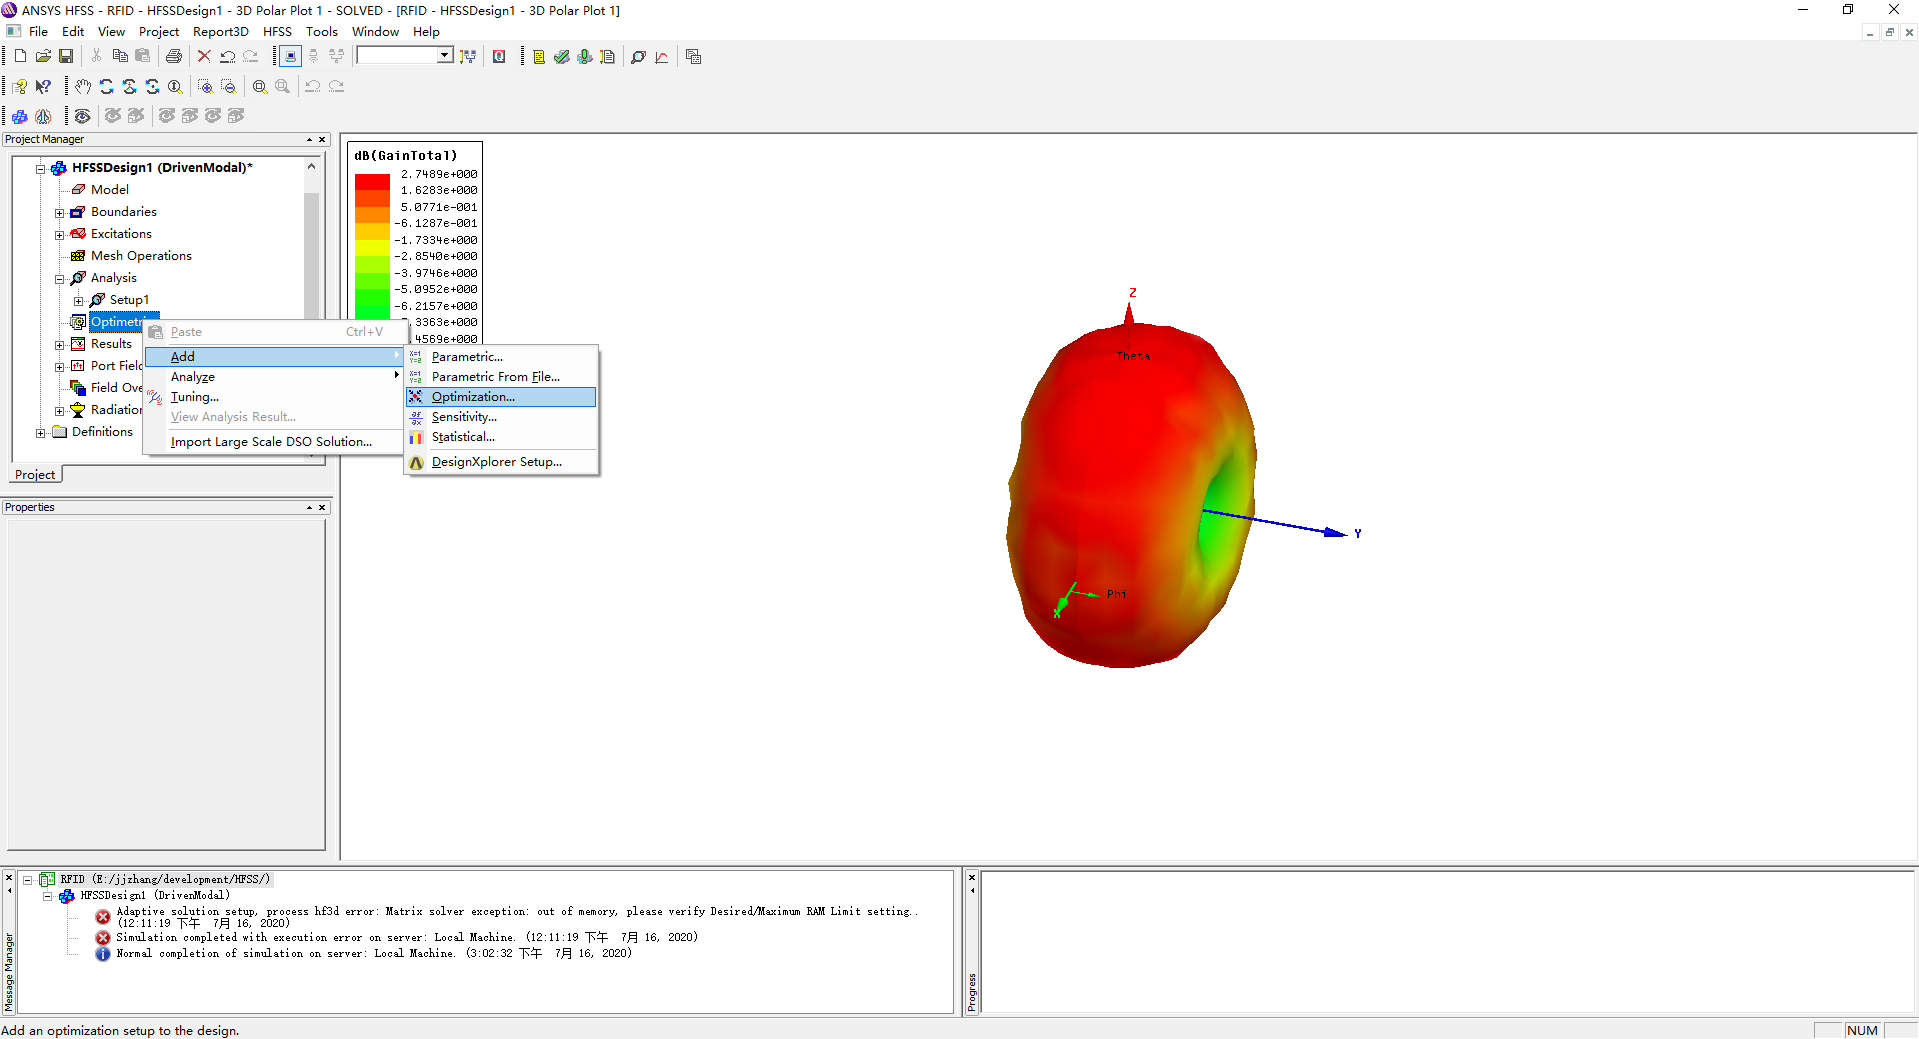Click the eye-shaped Show/Hide visibility icon
Viewport: 1919px width, 1039px height.
[x=83, y=116]
